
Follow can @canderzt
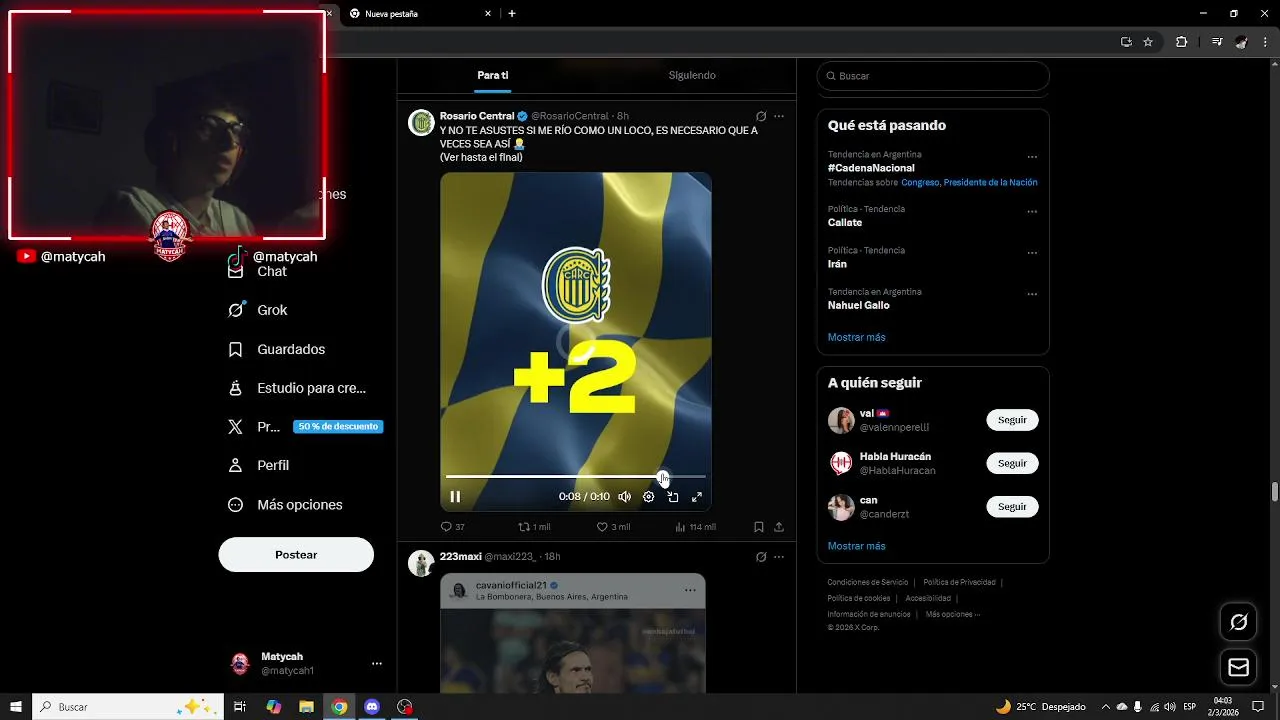[1012, 507]
